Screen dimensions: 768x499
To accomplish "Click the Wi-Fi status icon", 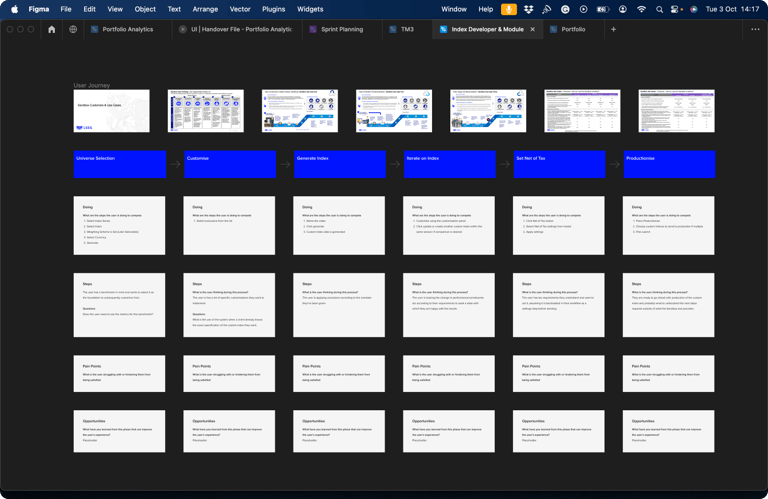I will tap(641, 9).
